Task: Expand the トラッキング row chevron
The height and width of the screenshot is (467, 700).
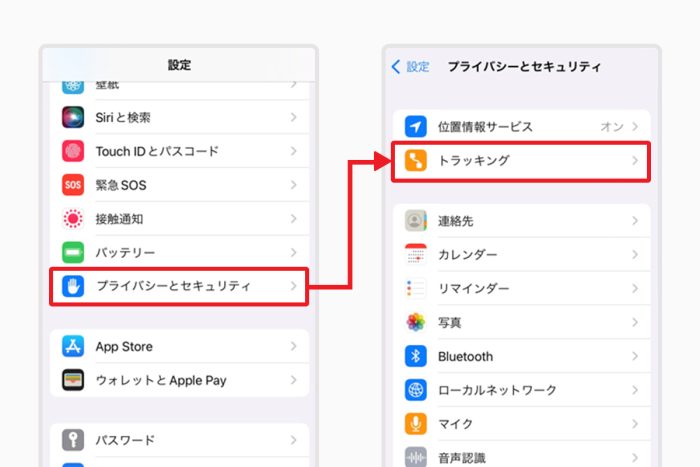Action: tap(635, 161)
